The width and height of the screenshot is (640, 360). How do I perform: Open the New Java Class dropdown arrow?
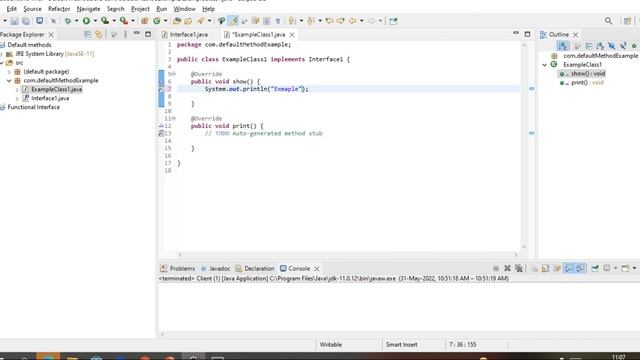165,21
